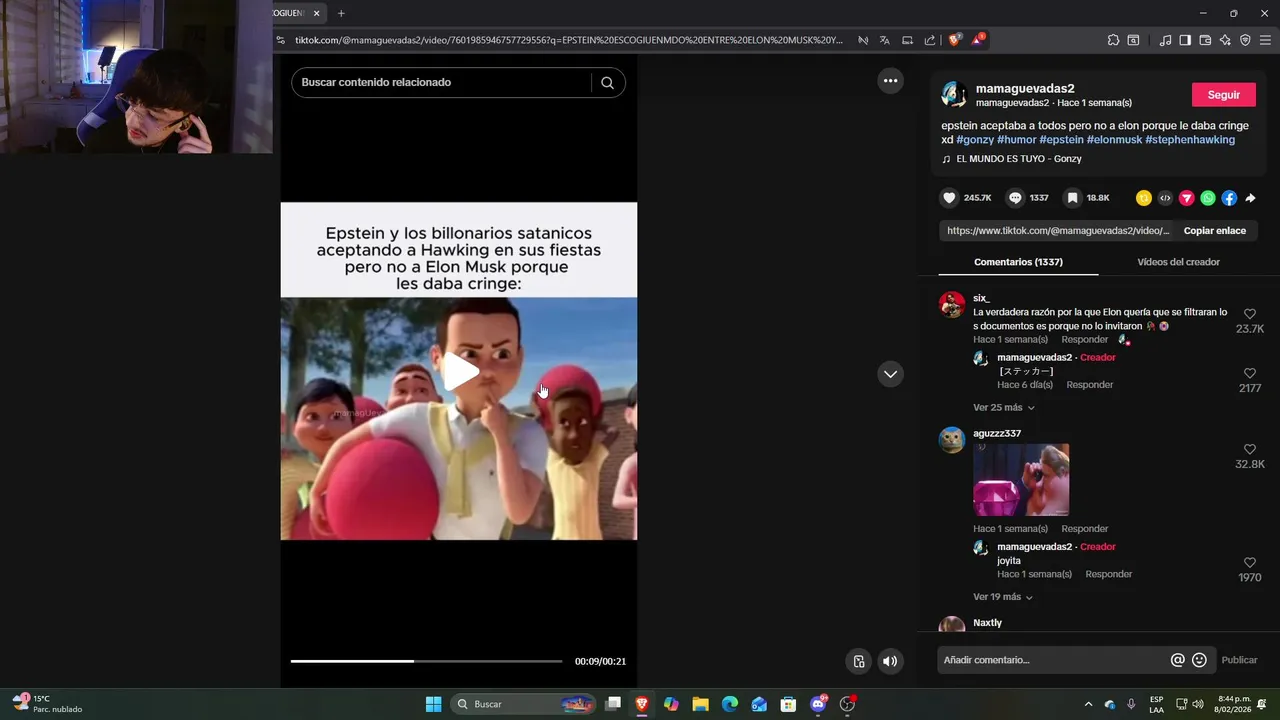This screenshot has width=1280, height=720.
Task: Expand 'Ver 19 más' replies
Action: [1003, 597]
